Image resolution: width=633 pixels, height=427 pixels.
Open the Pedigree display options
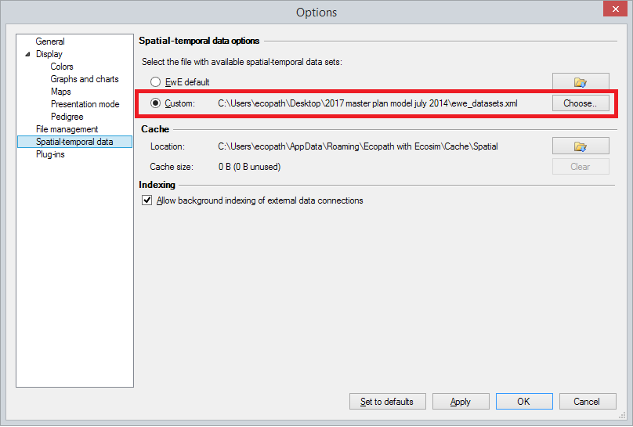[67, 116]
